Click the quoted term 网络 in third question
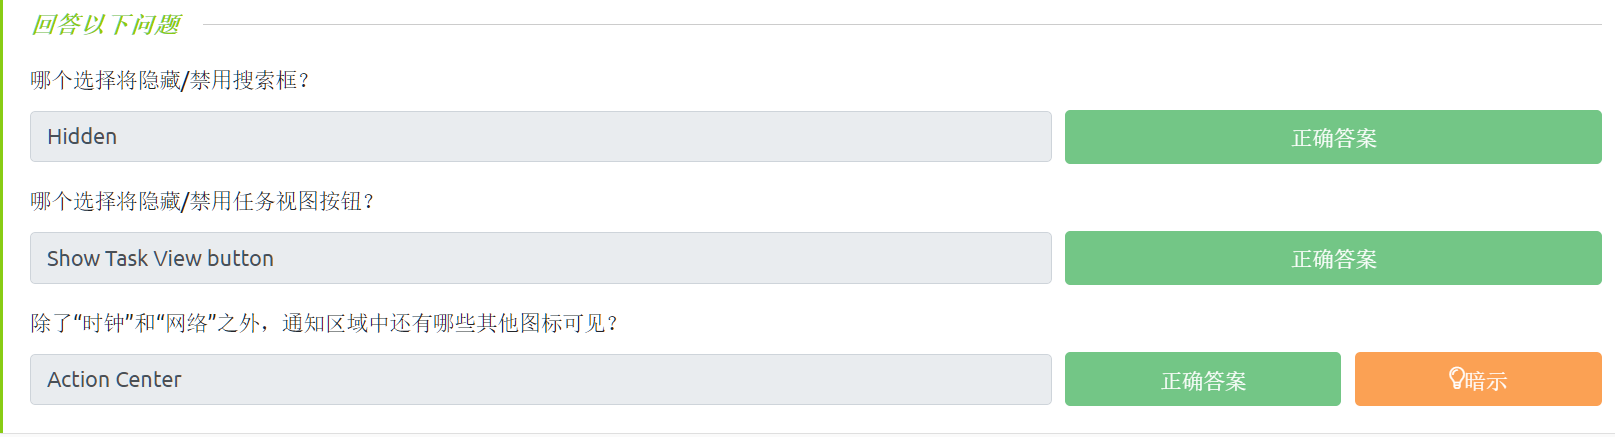The width and height of the screenshot is (1615, 437). [187, 323]
